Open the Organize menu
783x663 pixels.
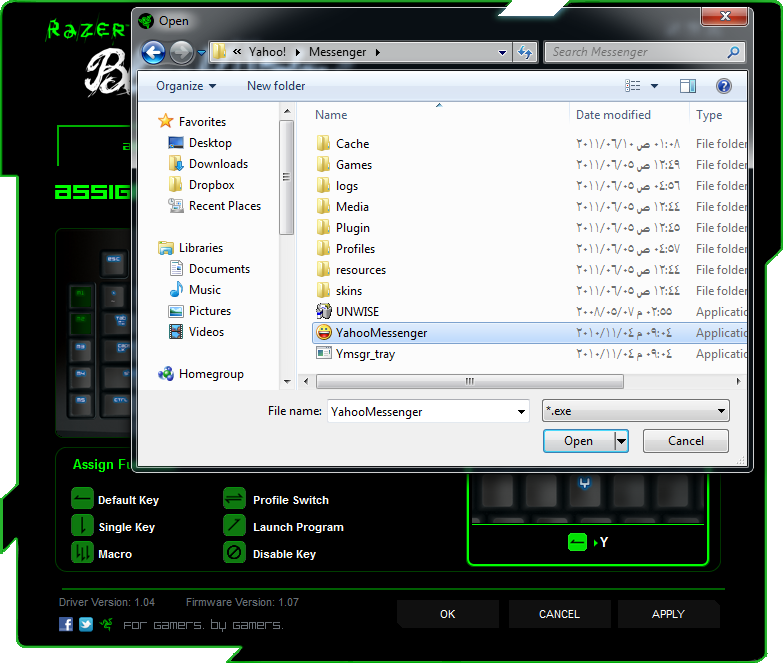[x=186, y=86]
